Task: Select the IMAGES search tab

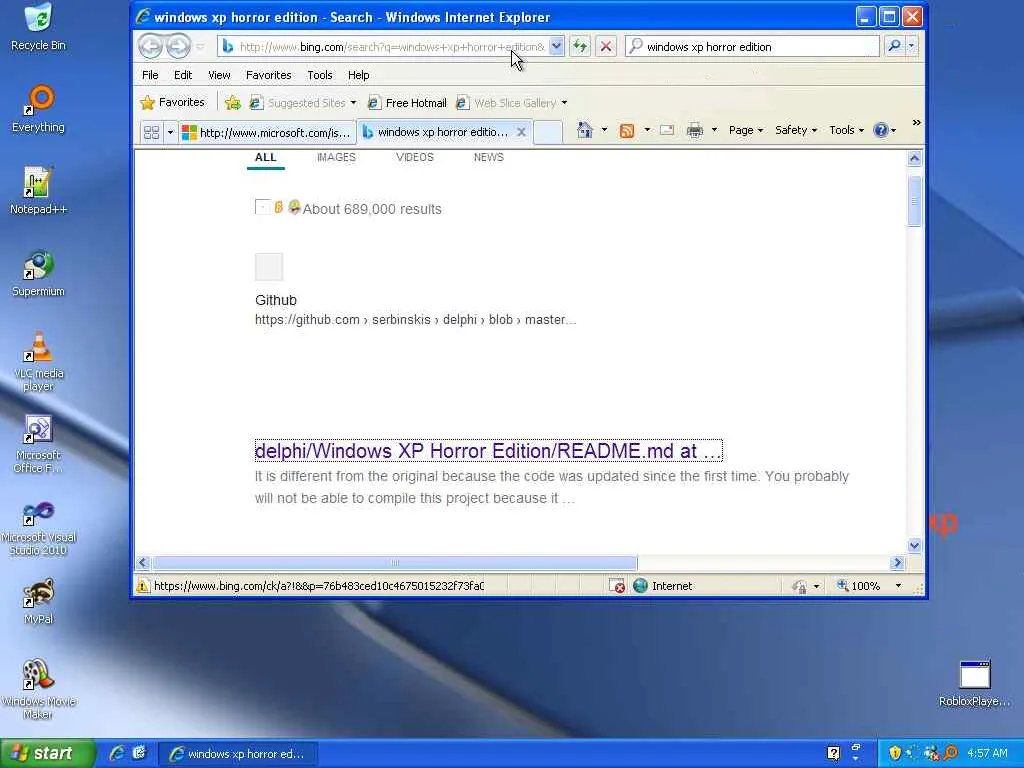Action: 336,157
